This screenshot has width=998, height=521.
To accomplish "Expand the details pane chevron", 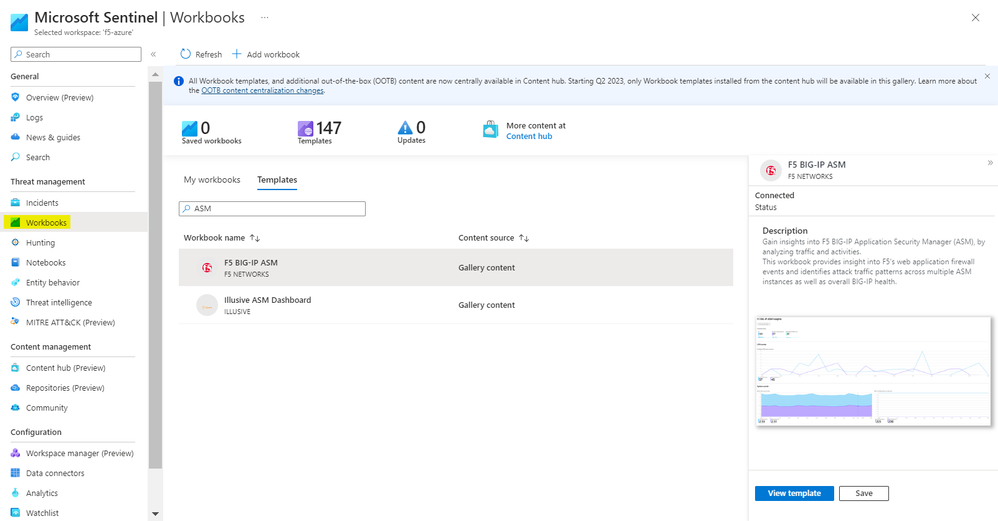I will [990, 163].
